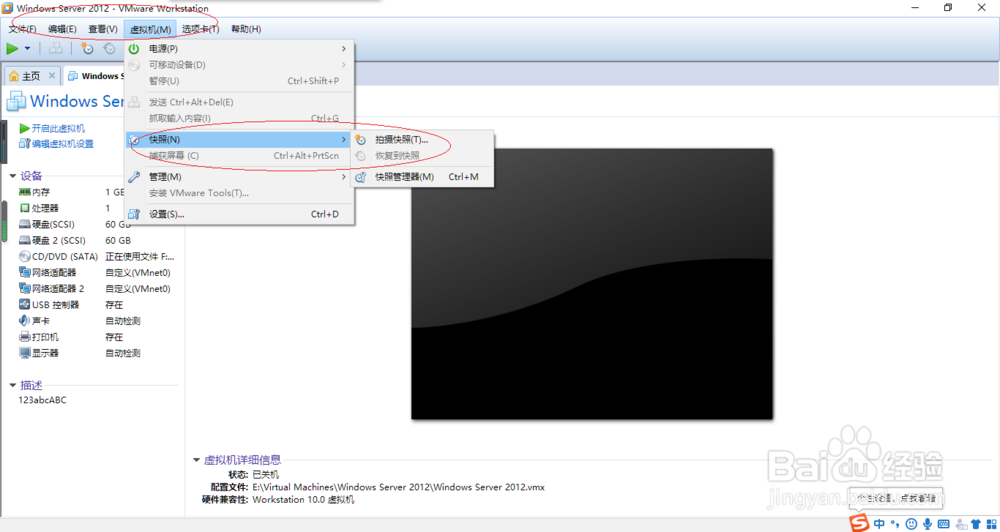1000x532 pixels.
Task: Open the 编辑(E) menu
Action: pyautogui.click(x=62, y=29)
